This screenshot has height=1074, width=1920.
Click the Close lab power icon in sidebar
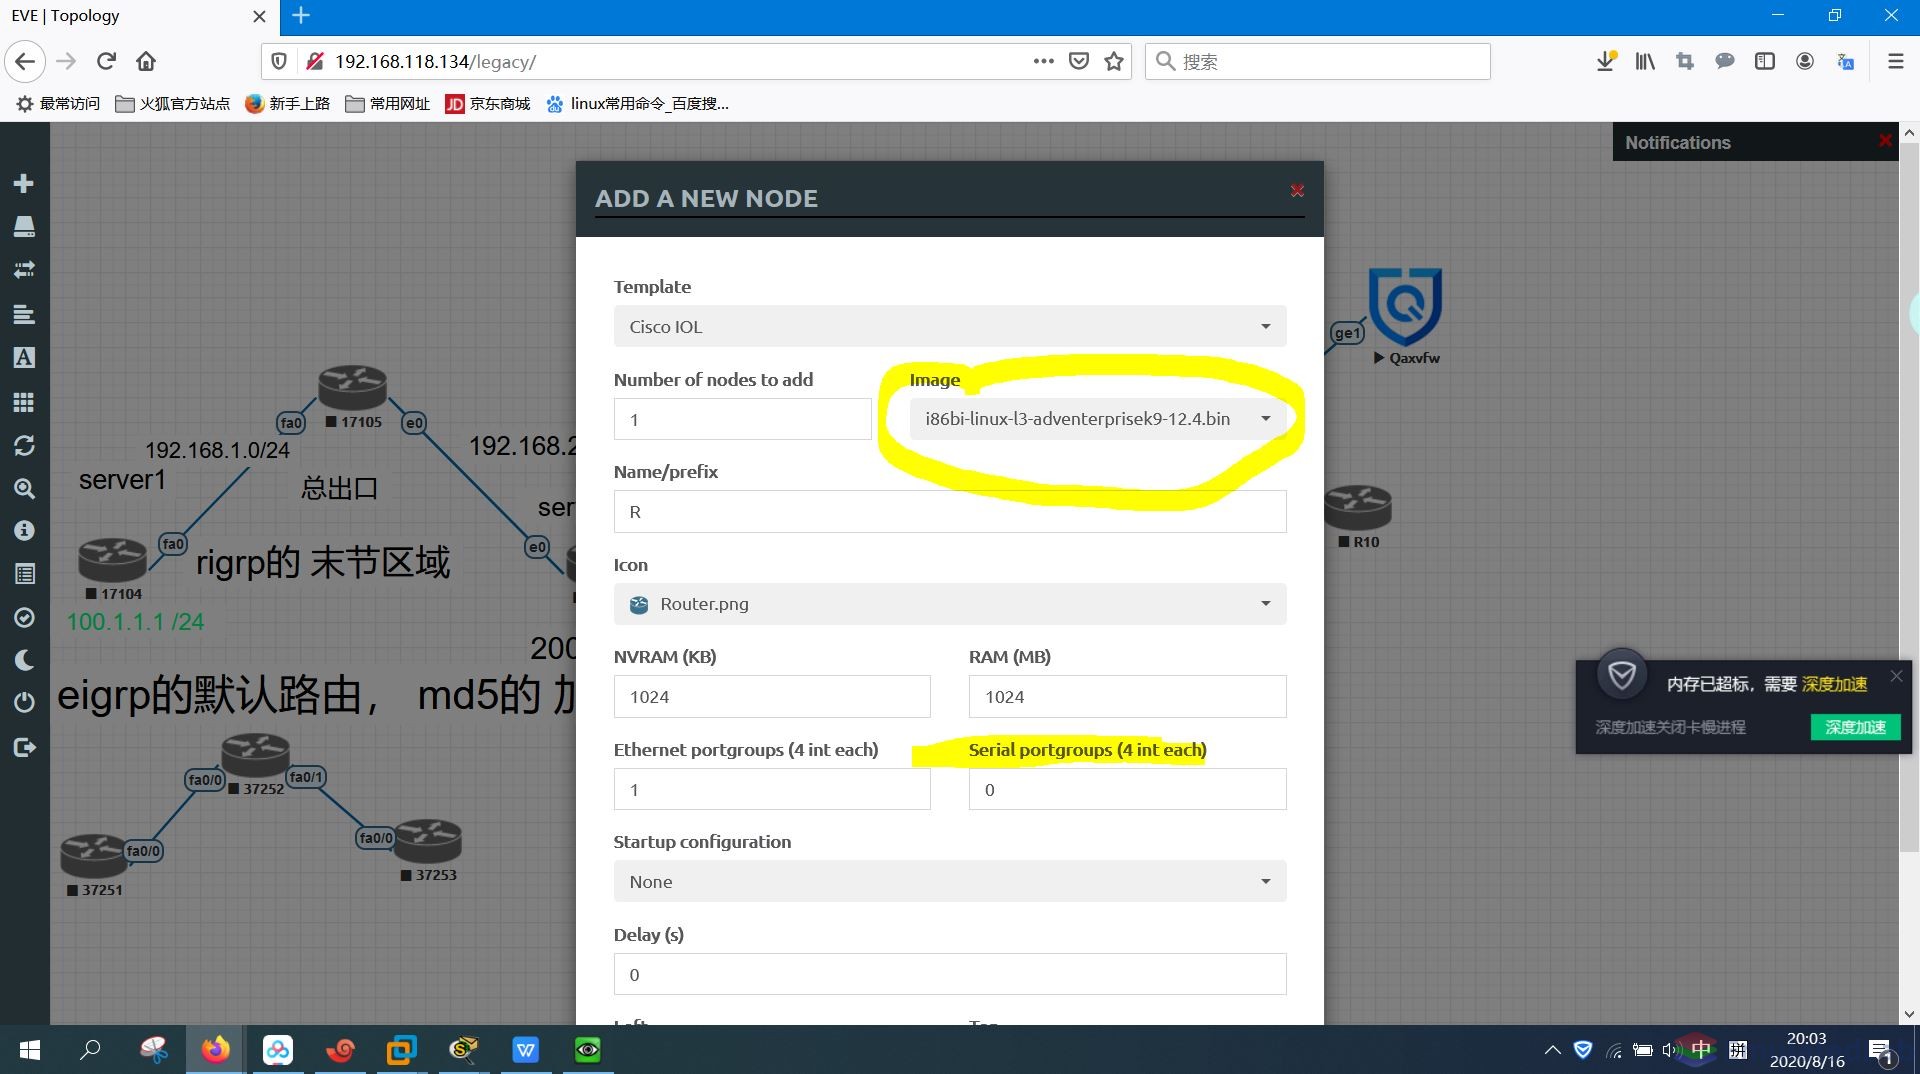[x=24, y=702]
